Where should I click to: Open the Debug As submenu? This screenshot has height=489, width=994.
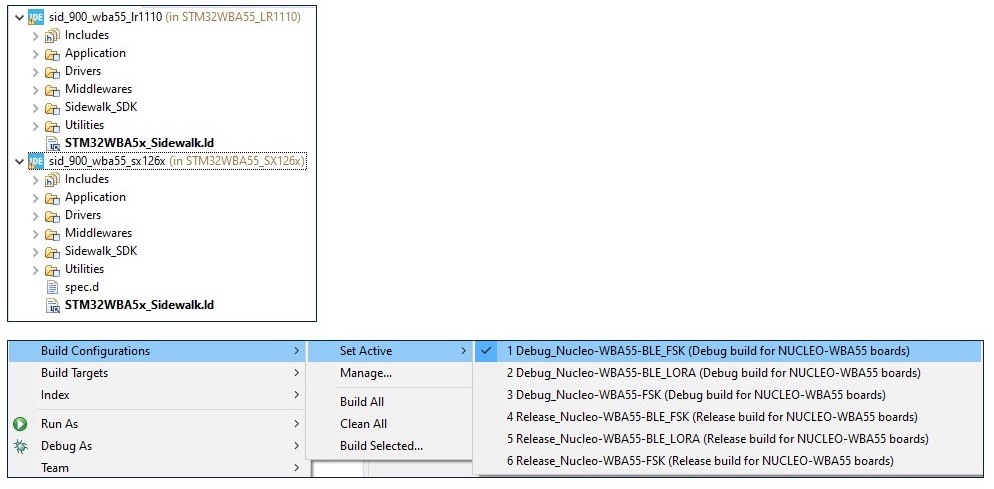pos(158,446)
